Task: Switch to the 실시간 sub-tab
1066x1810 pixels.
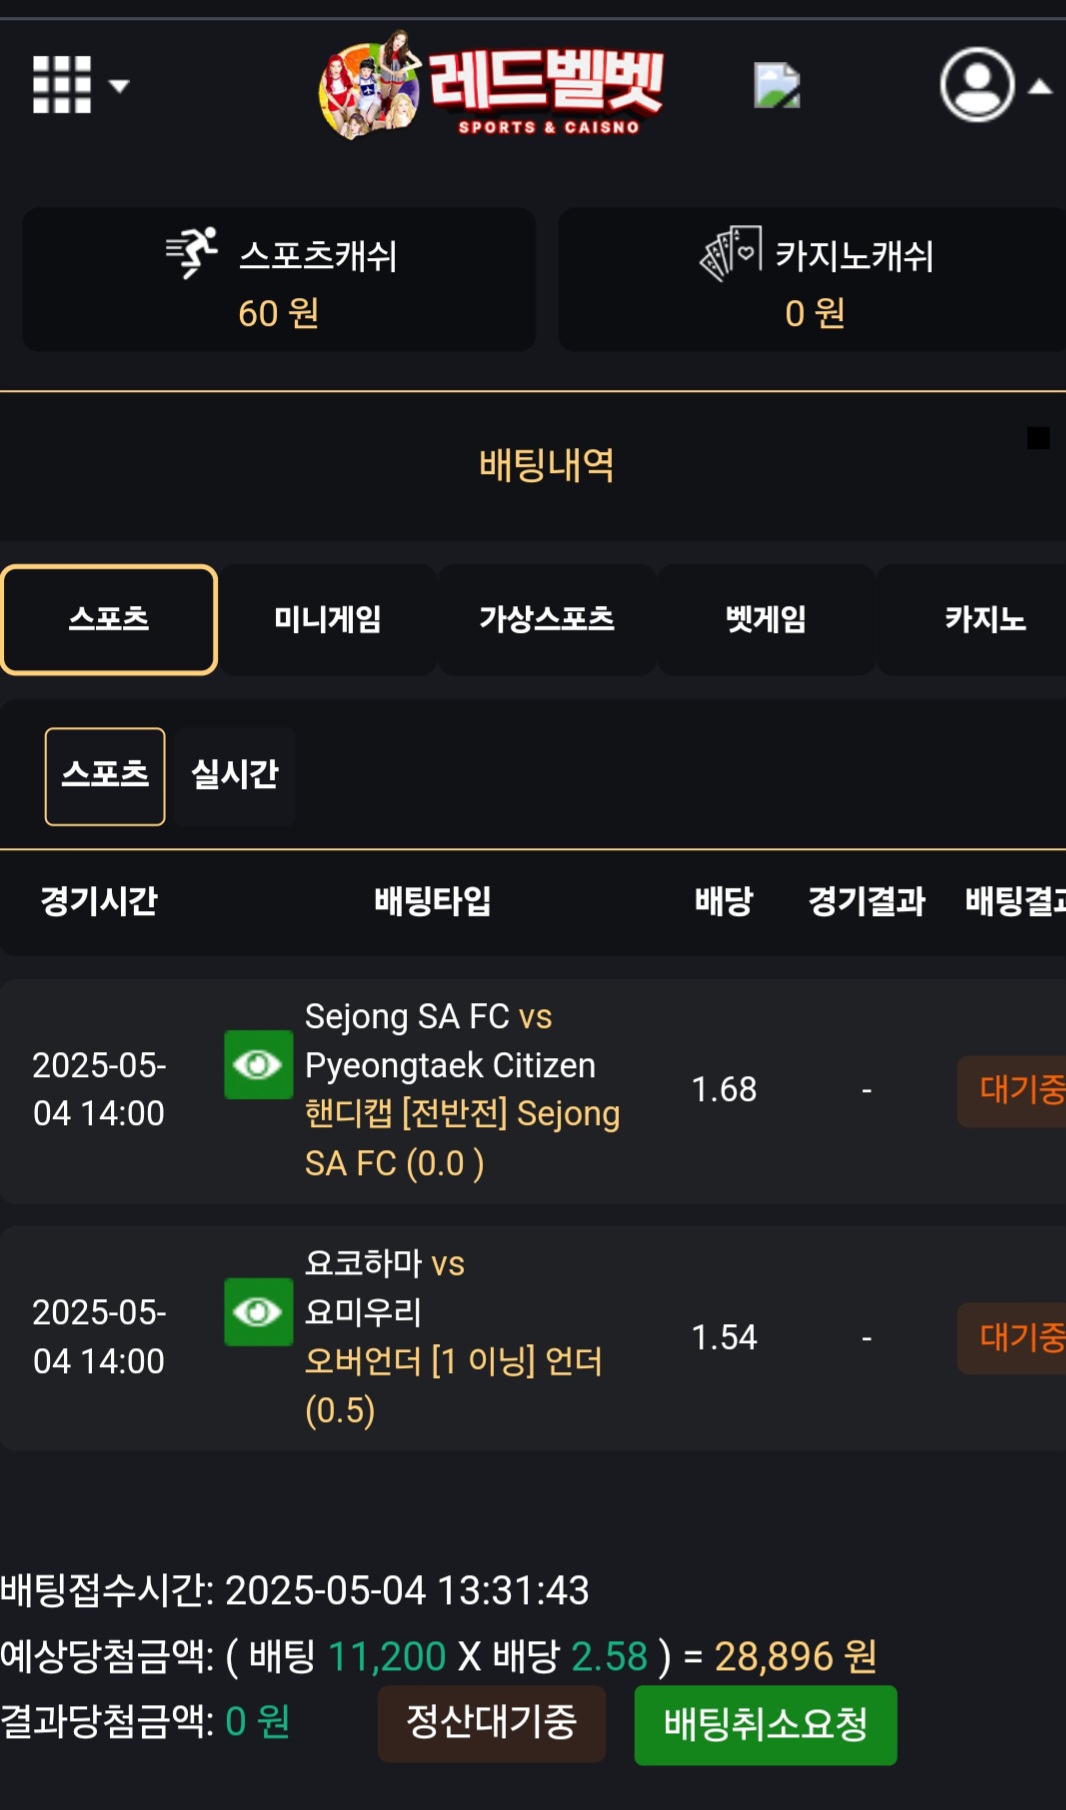Action: [235, 776]
